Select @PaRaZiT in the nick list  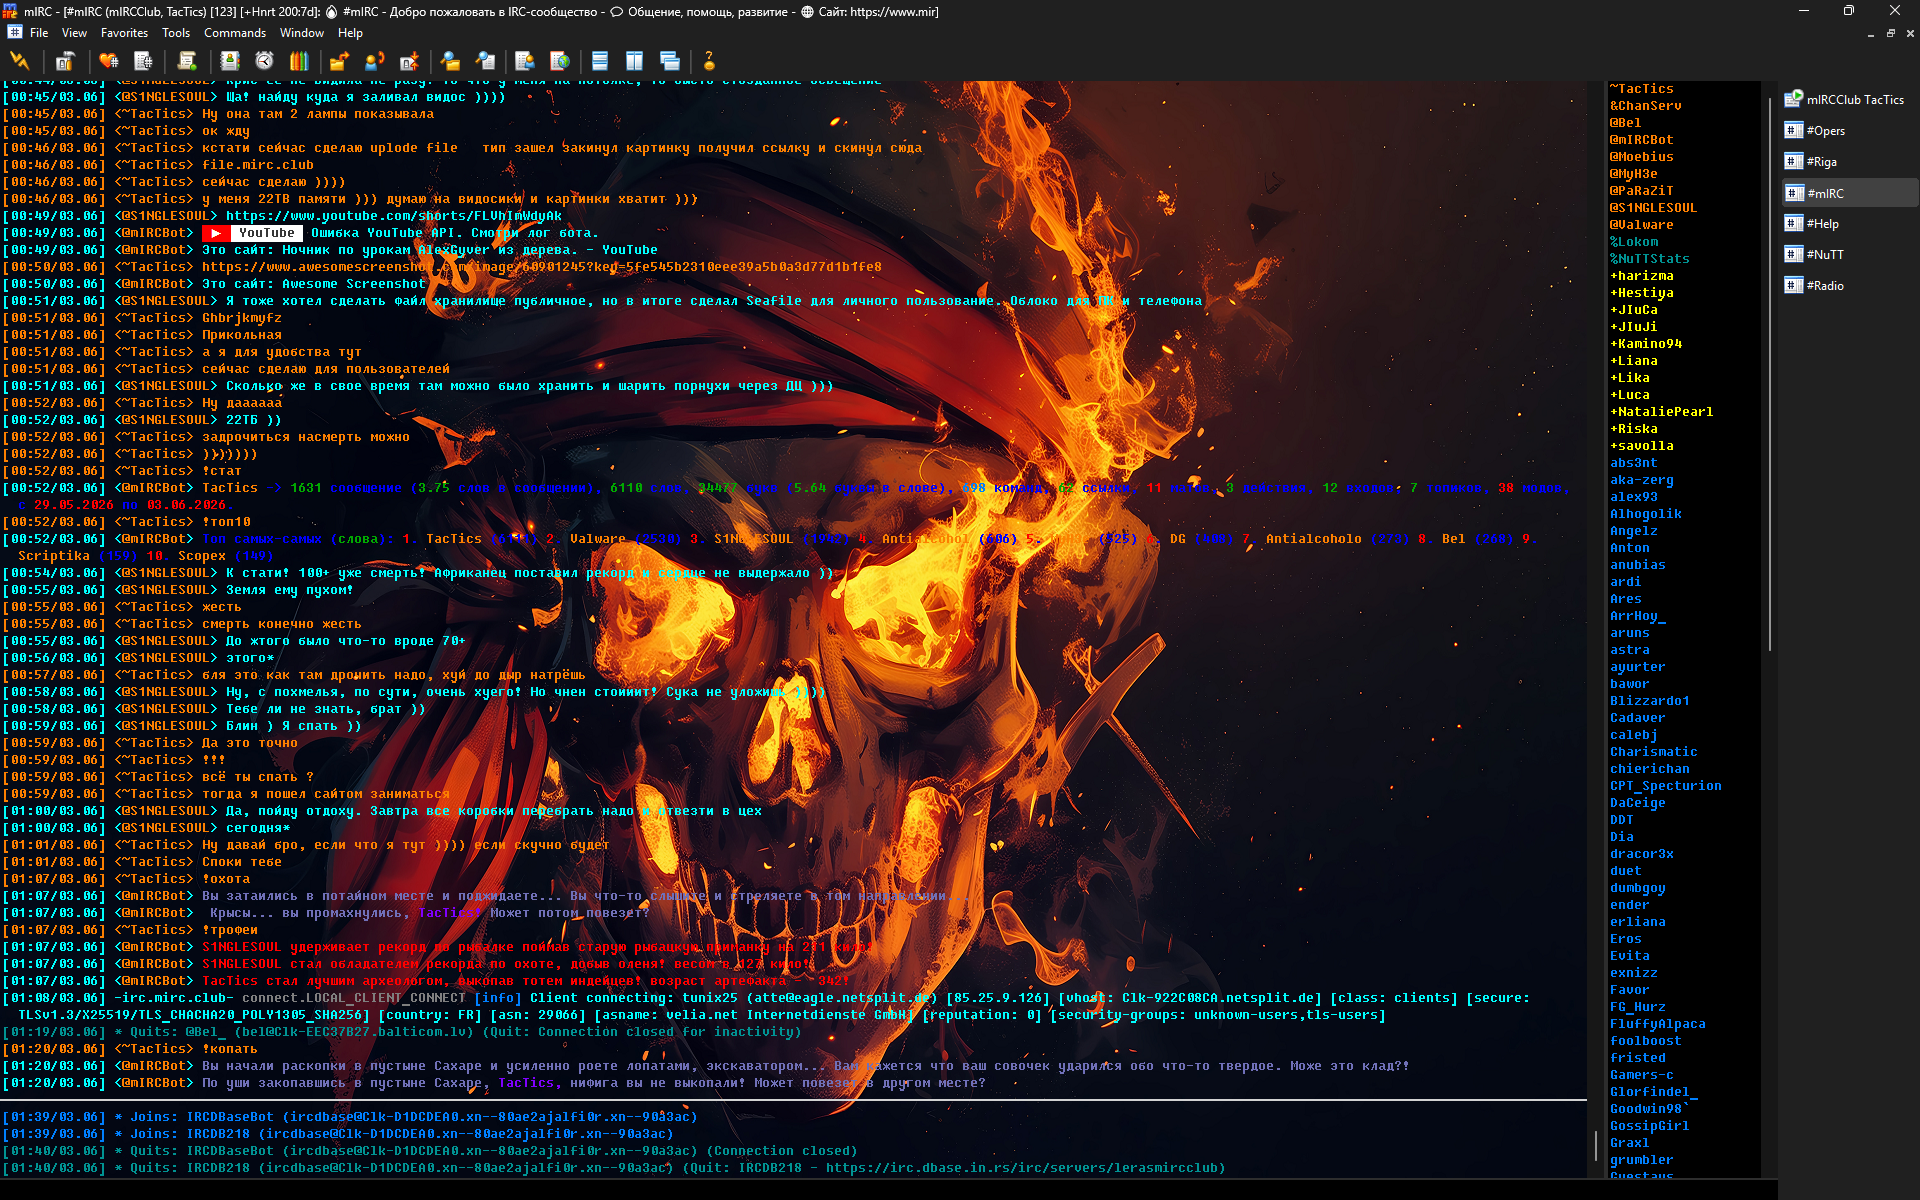point(1641,191)
